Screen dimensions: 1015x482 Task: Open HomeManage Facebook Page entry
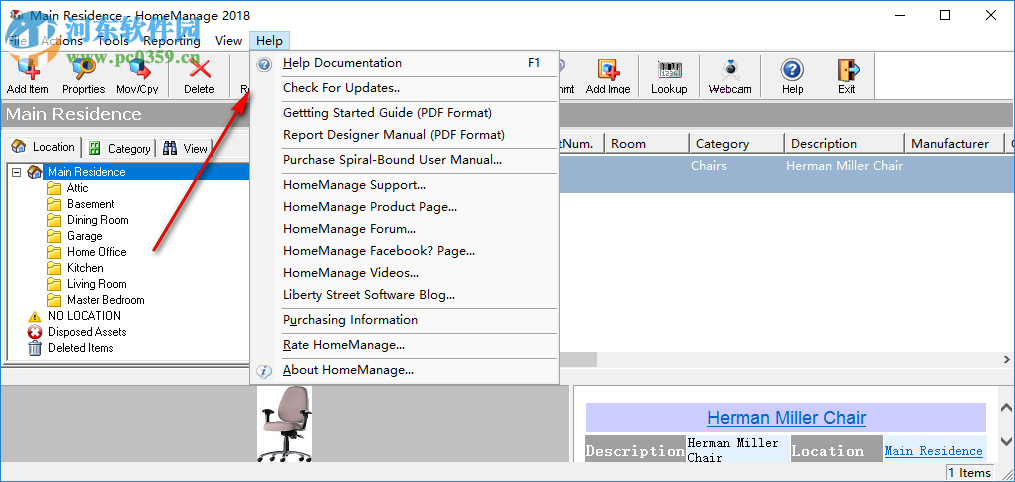click(x=404, y=251)
